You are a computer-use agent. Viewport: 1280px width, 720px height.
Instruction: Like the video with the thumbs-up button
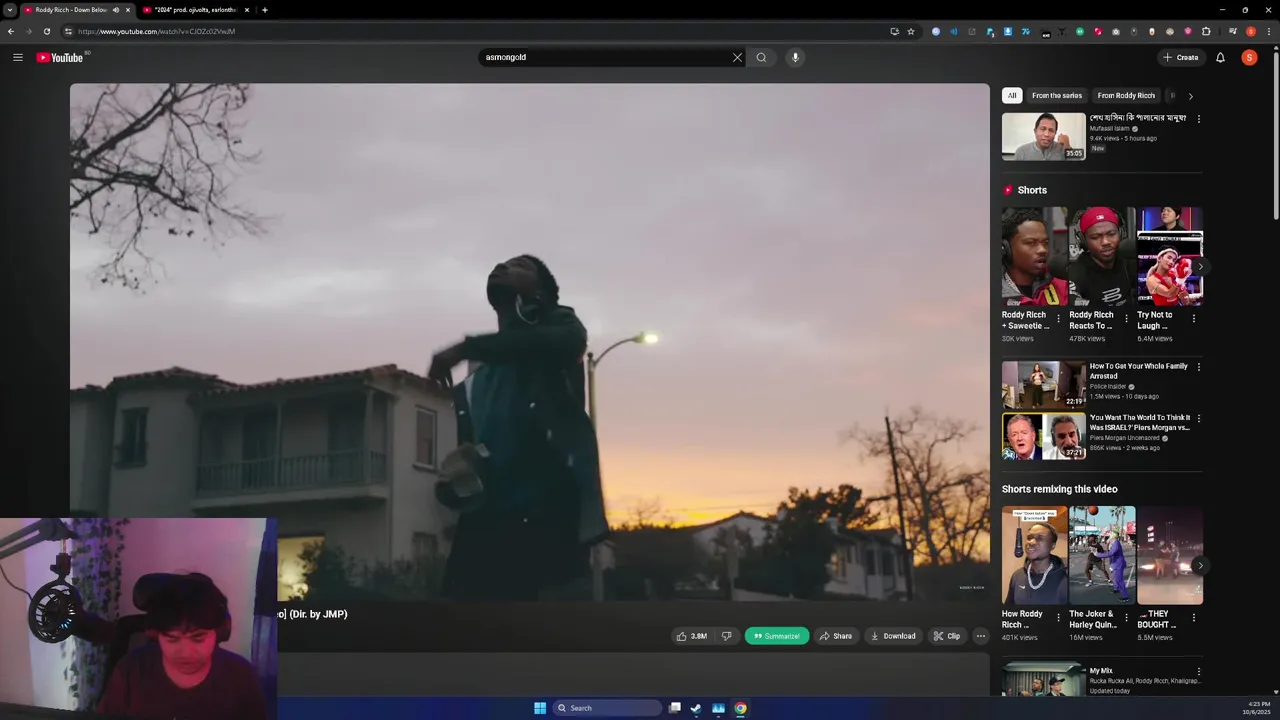click(691, 636)
